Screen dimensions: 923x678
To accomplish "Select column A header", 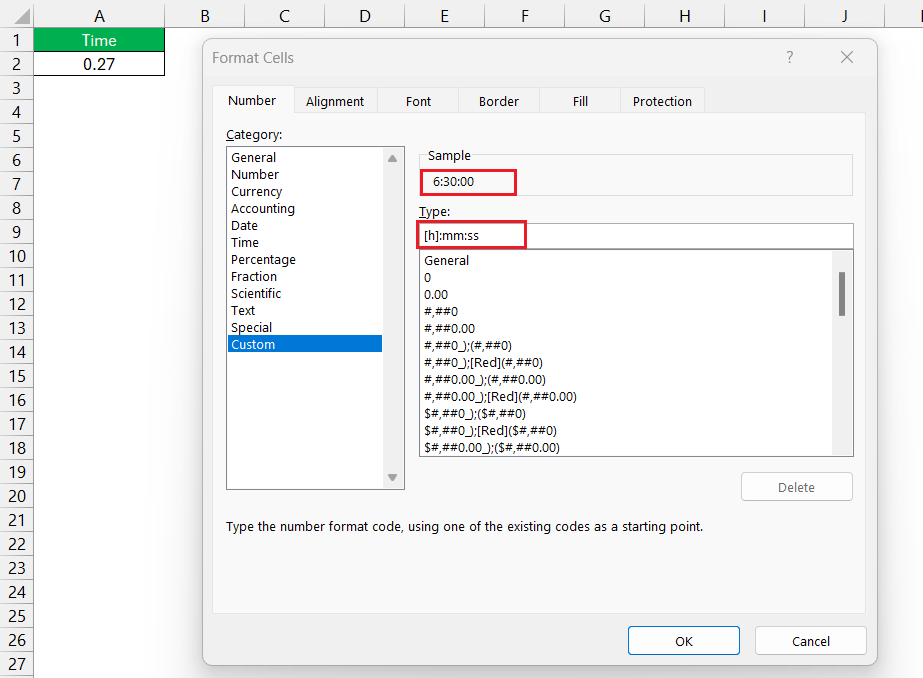I will click(99, 16).
